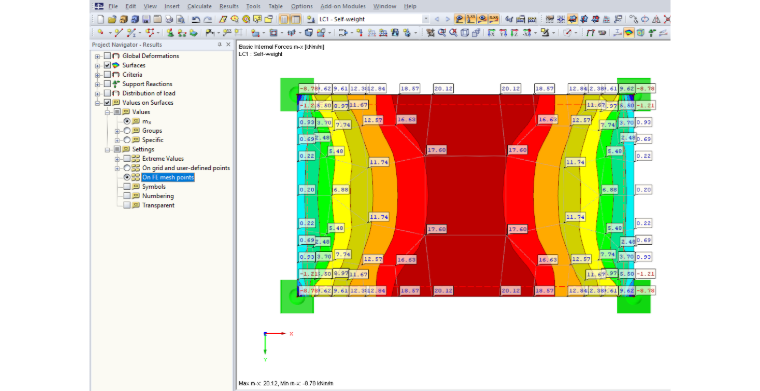Image resolution: width=760 pixels, height=391 pixels.
Task: Click the view in Y direction icon
Action: pyautogui.click(x=504, y=32)
